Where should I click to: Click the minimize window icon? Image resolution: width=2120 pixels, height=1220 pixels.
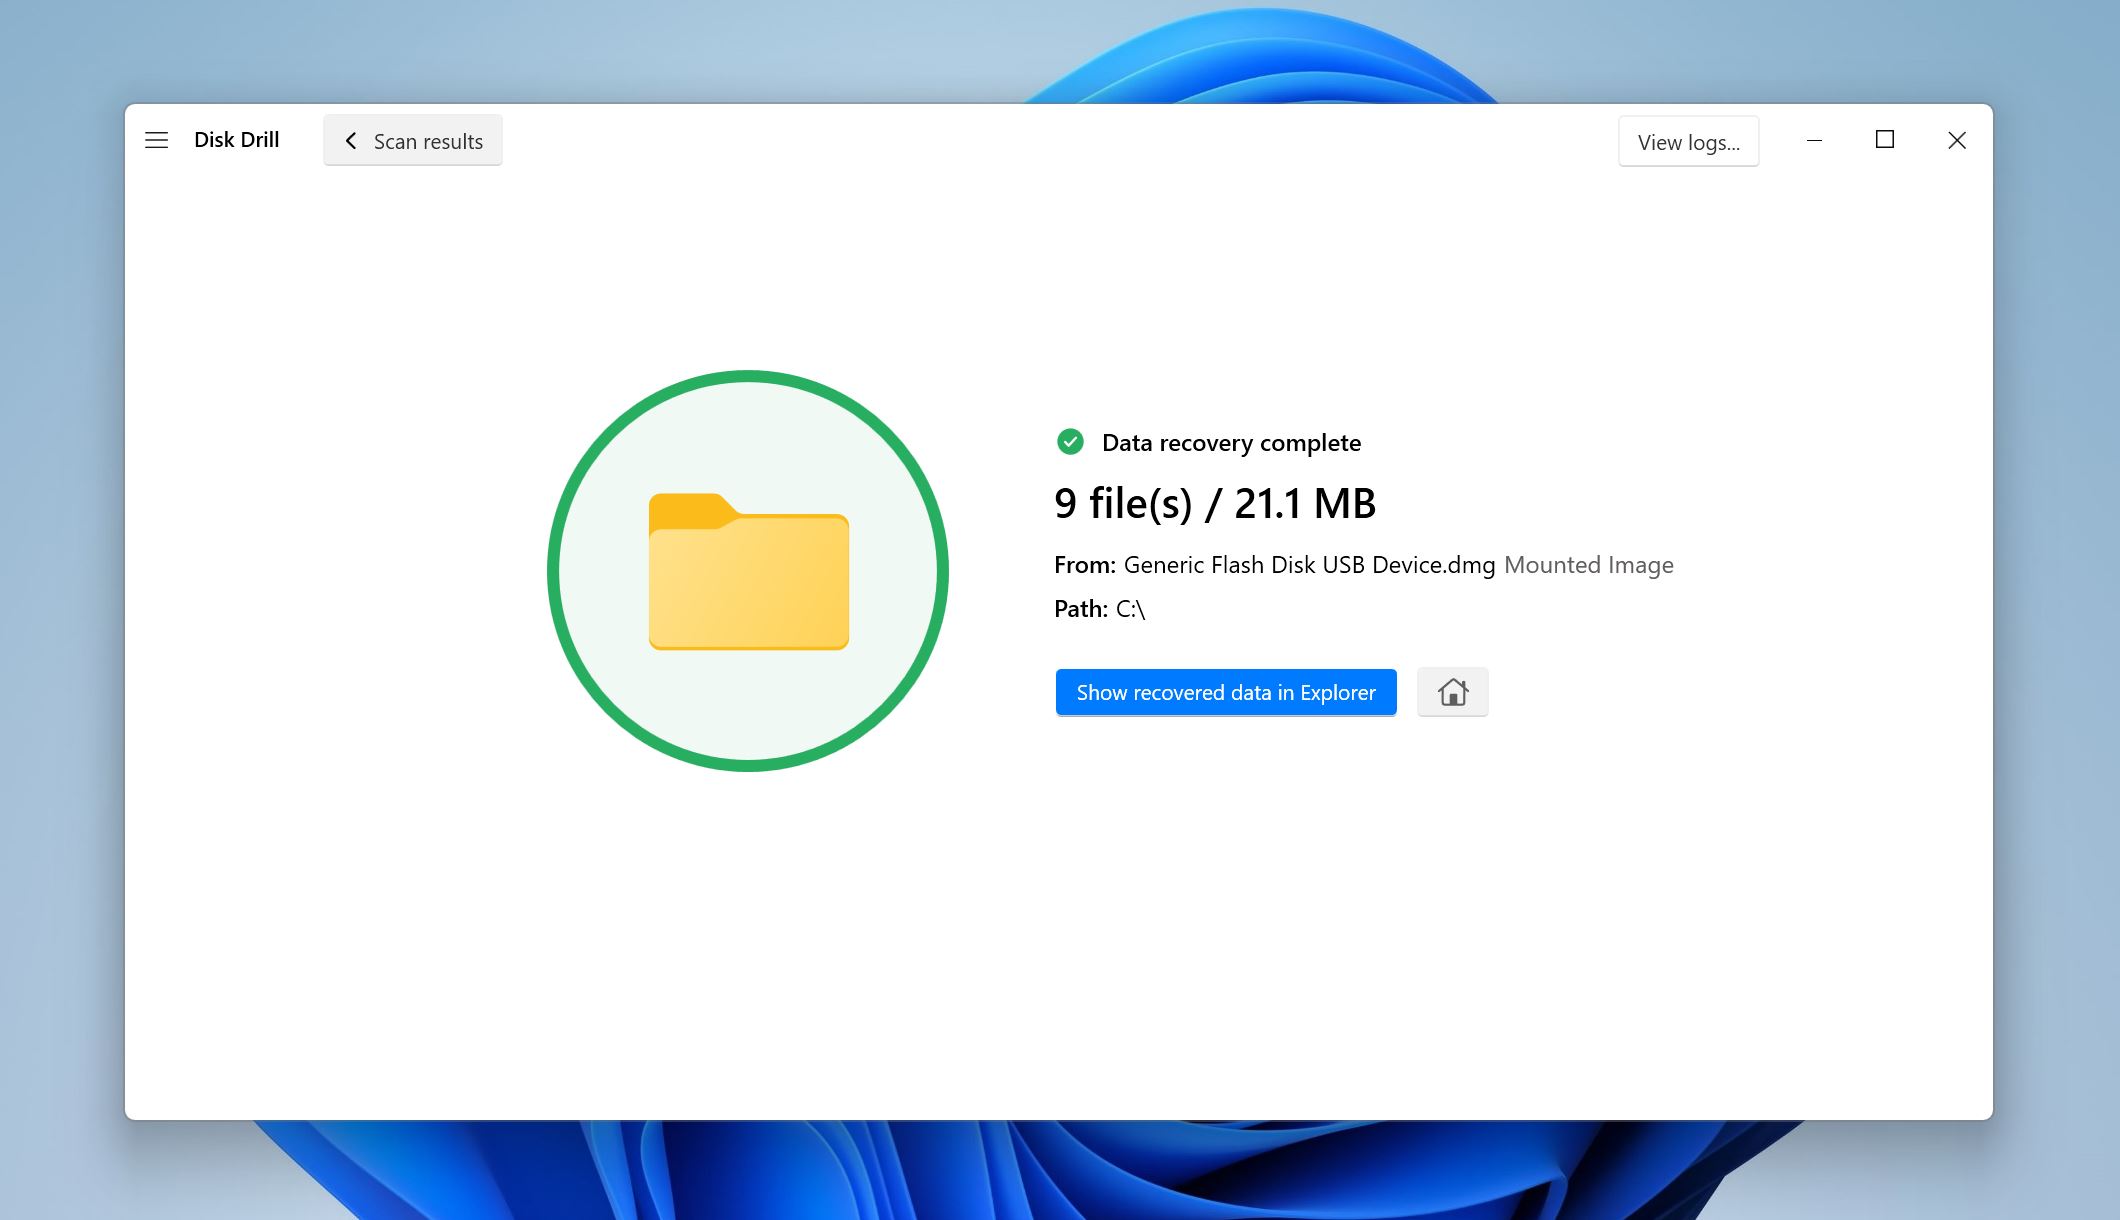coord(1816,140)
